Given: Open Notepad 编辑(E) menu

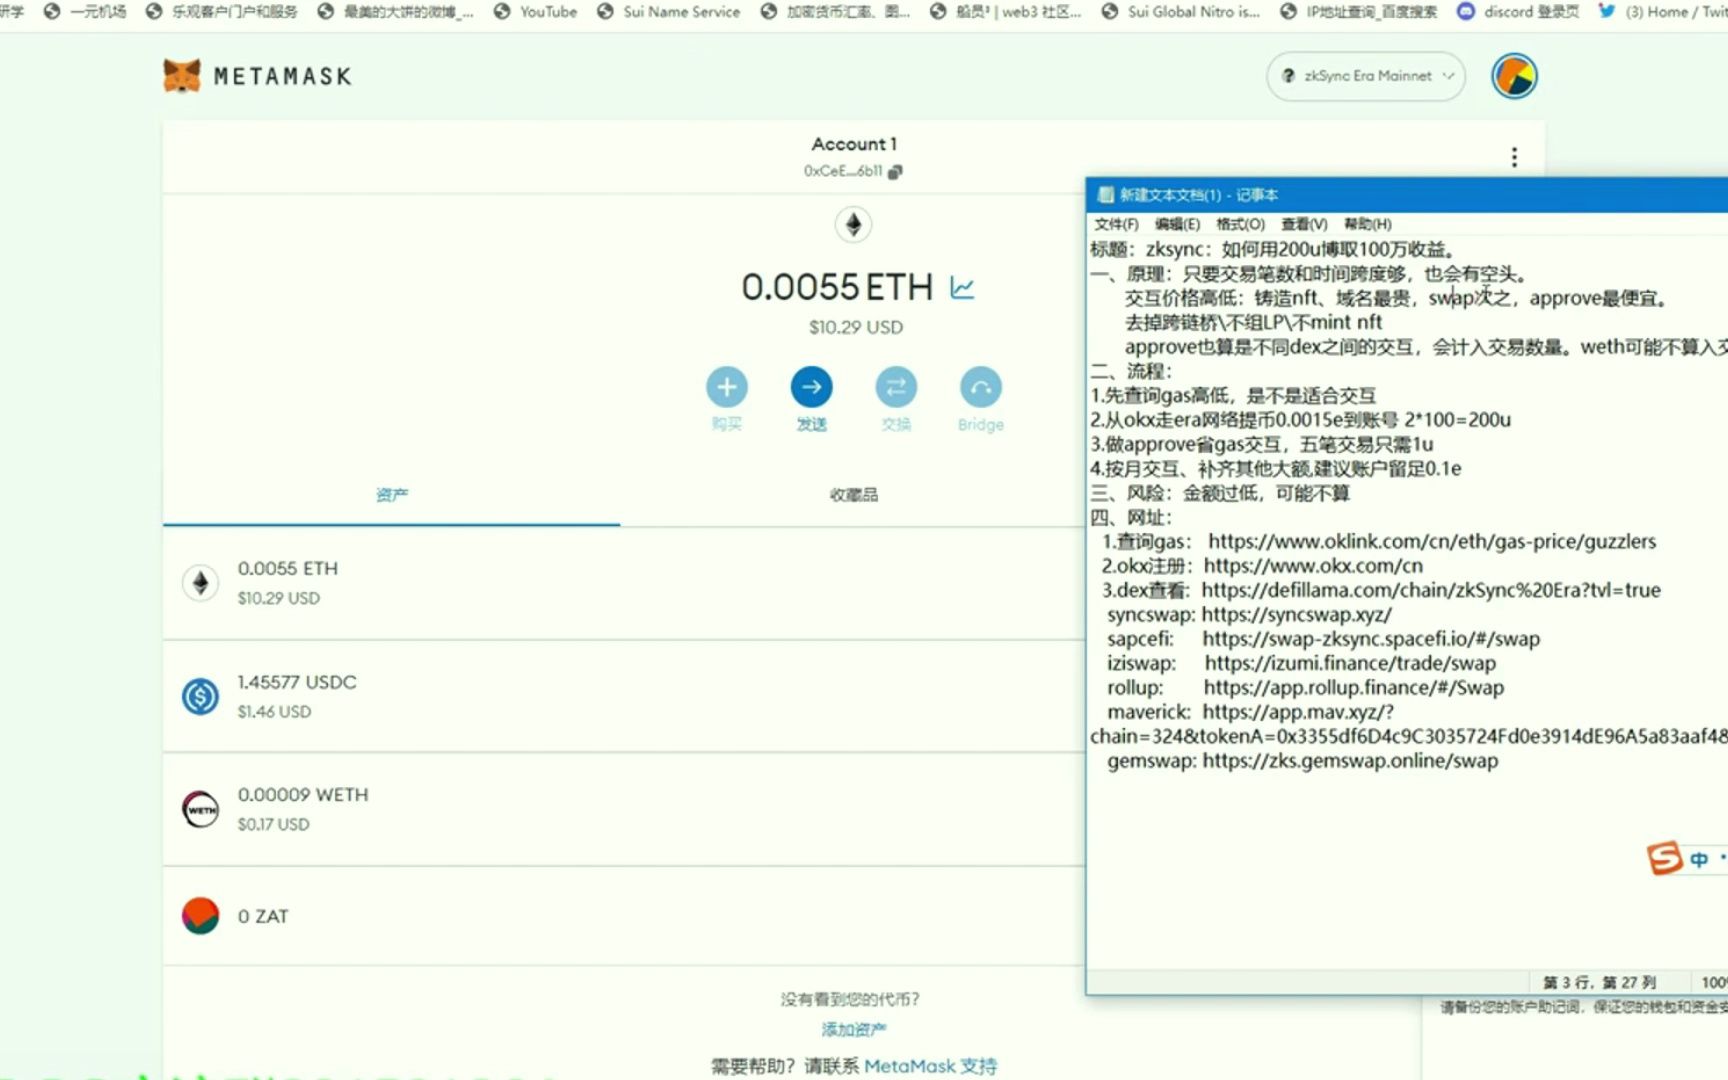Looking at the screenshot, I should click(x=1177, y=224).
